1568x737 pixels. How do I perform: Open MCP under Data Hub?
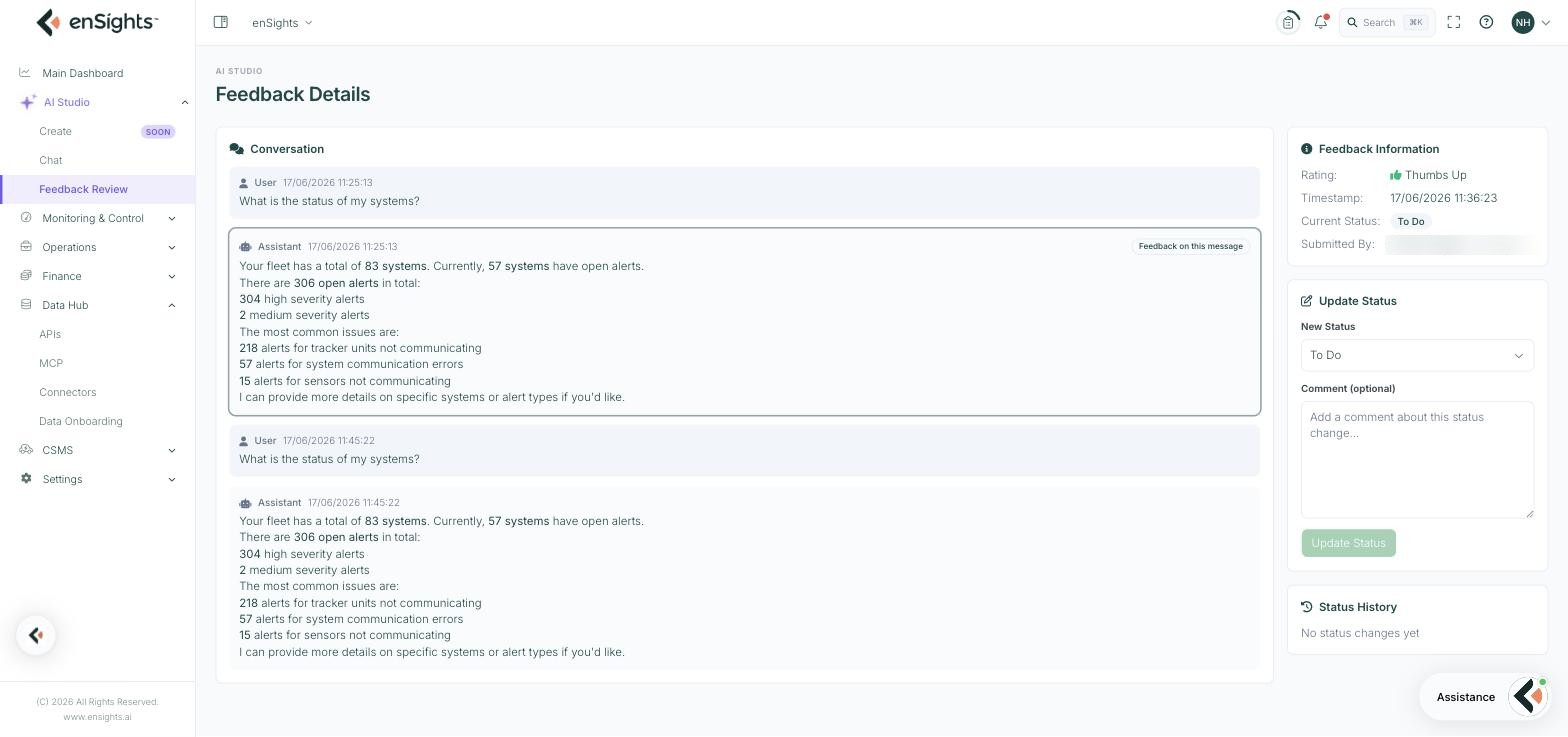coord(51,363)
